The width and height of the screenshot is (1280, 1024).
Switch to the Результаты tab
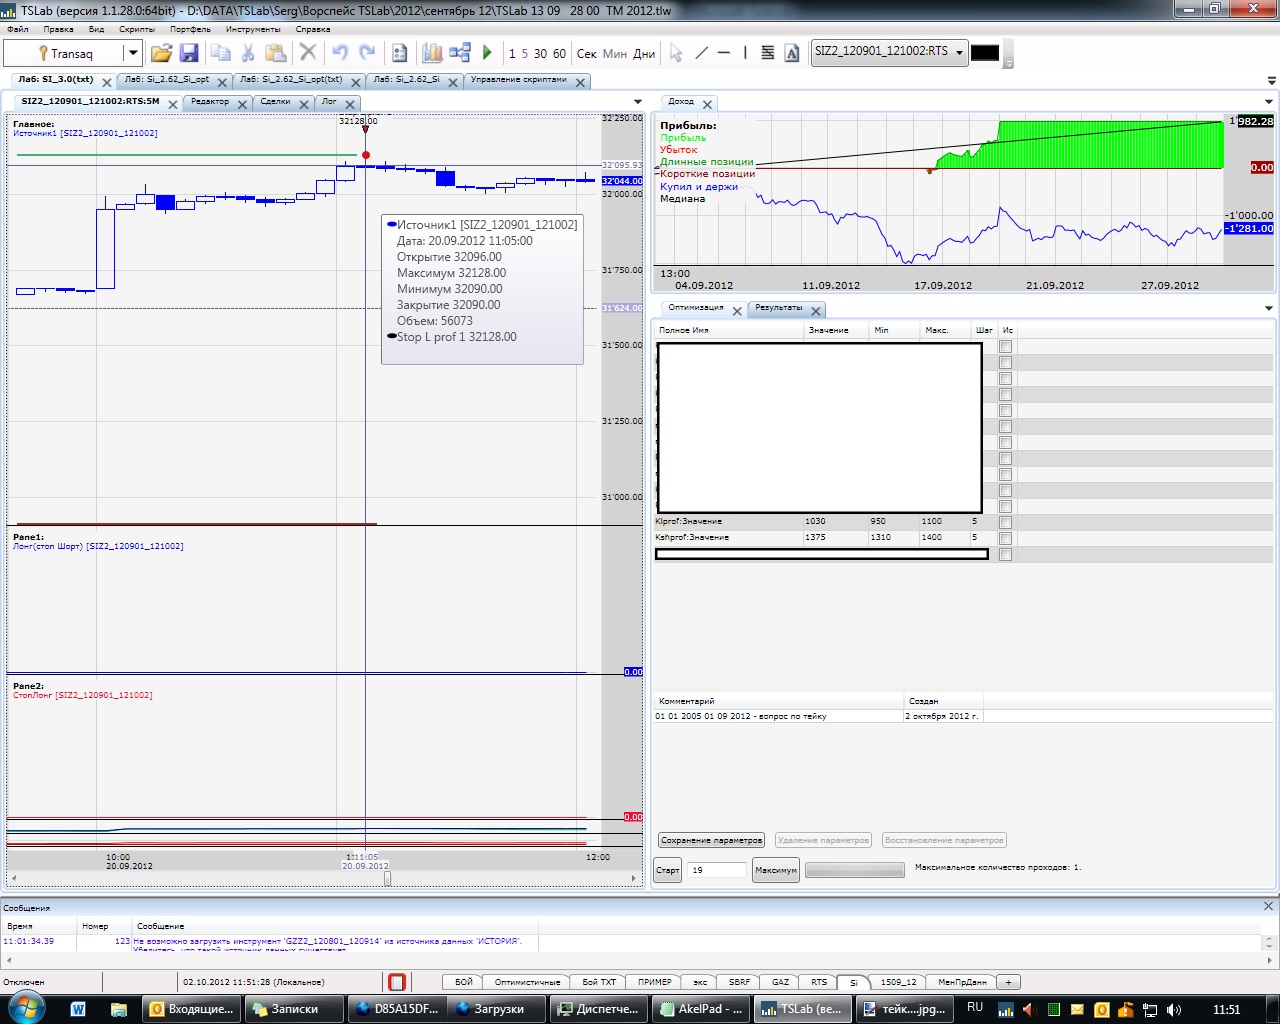[778, 308]
